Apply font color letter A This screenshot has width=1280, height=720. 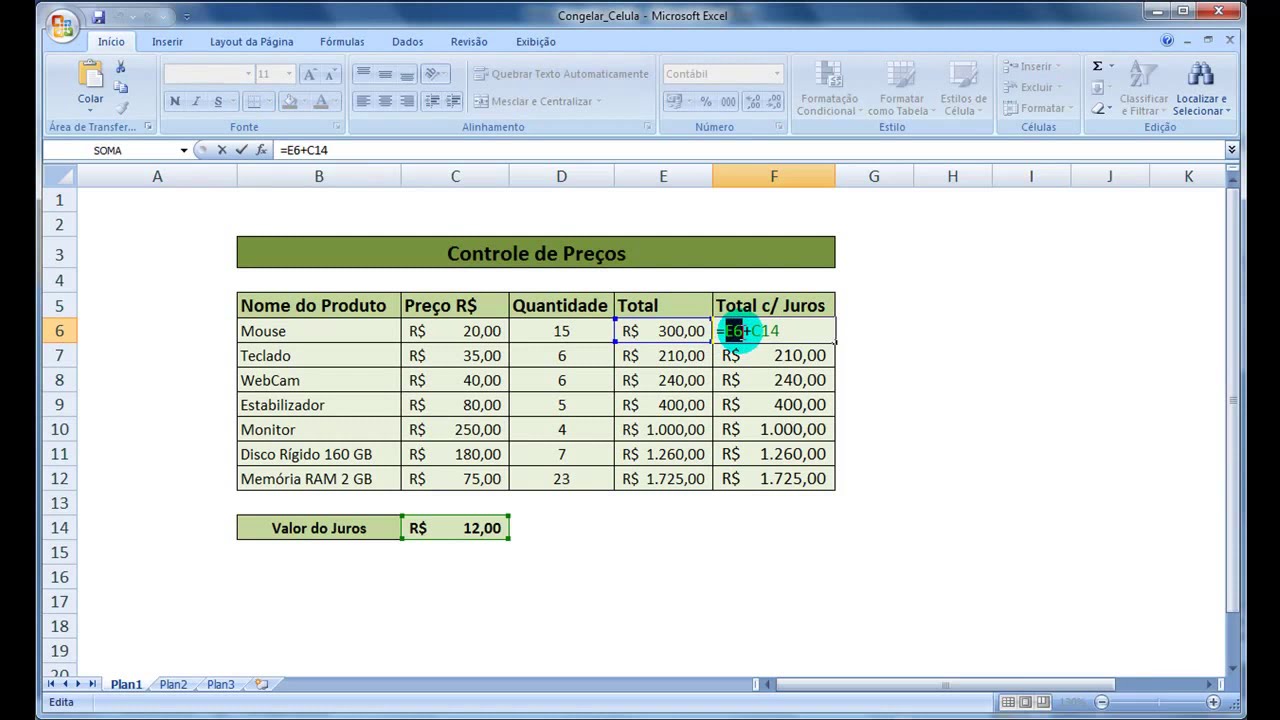pos(321,101)
